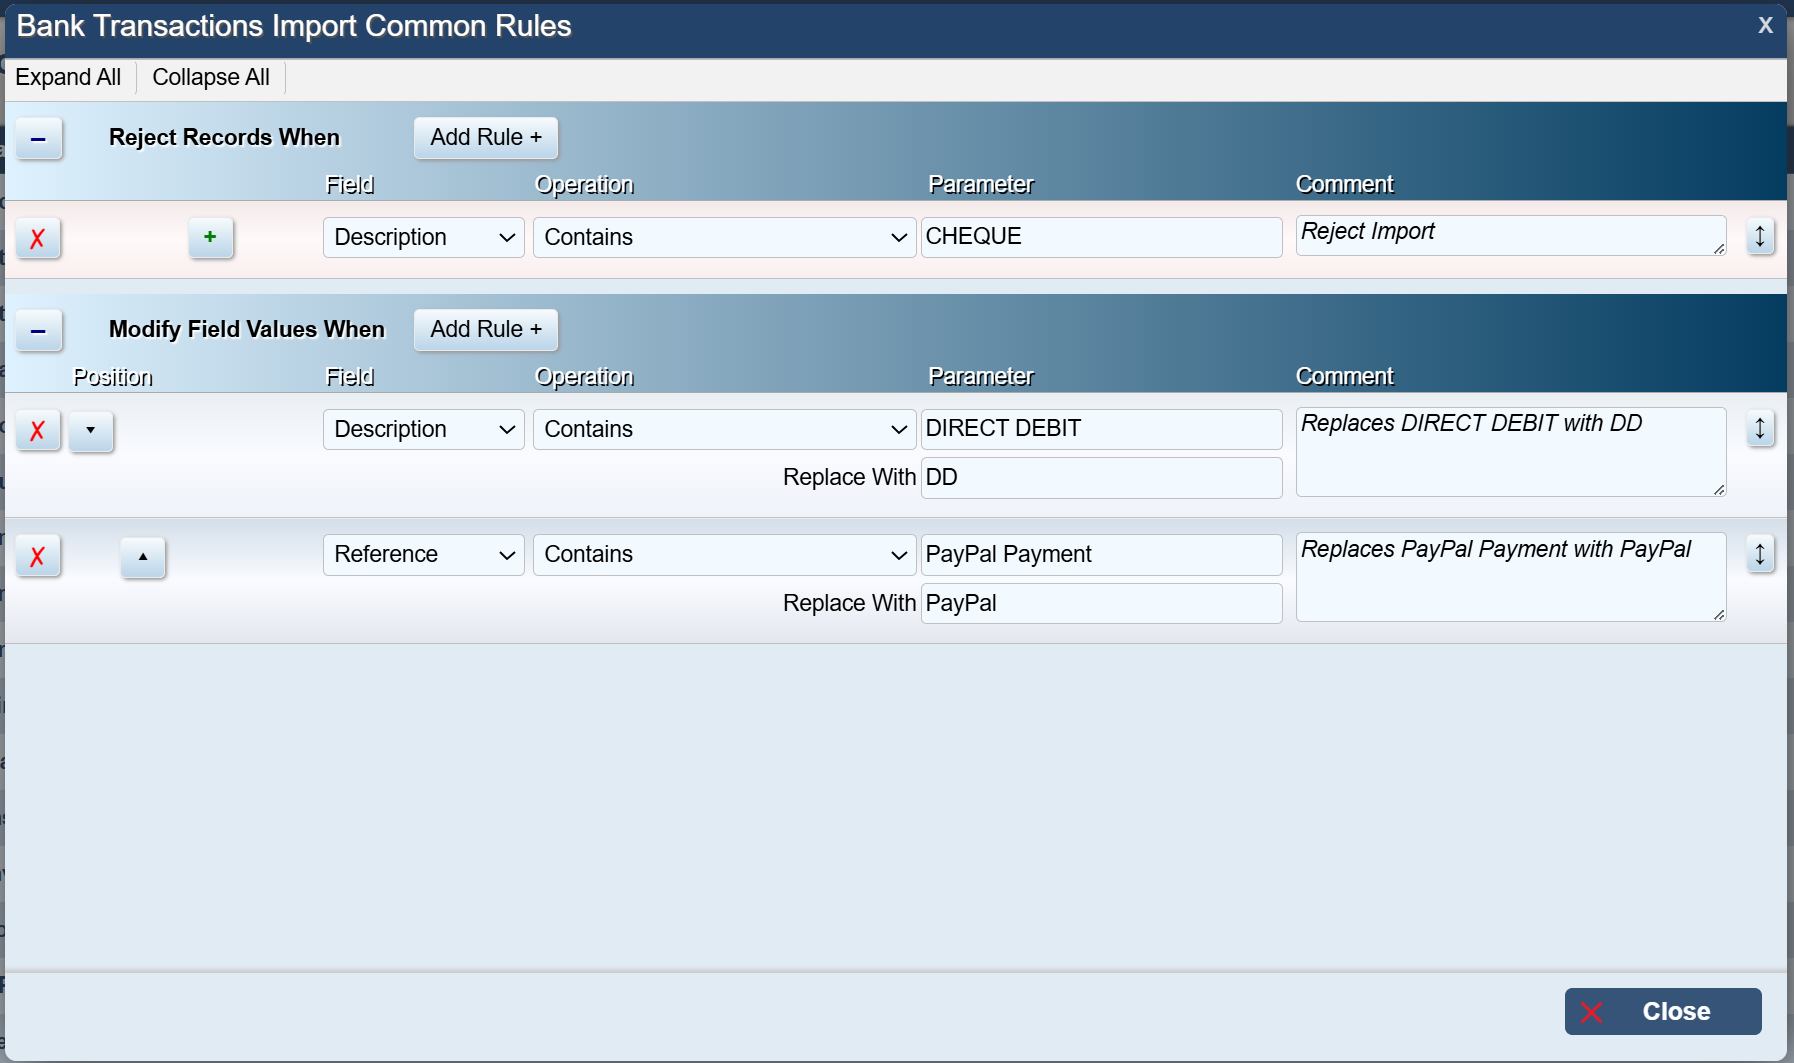
Task: Click resize arrow beside PayPal comment
Action: [x=1760, y=554]
